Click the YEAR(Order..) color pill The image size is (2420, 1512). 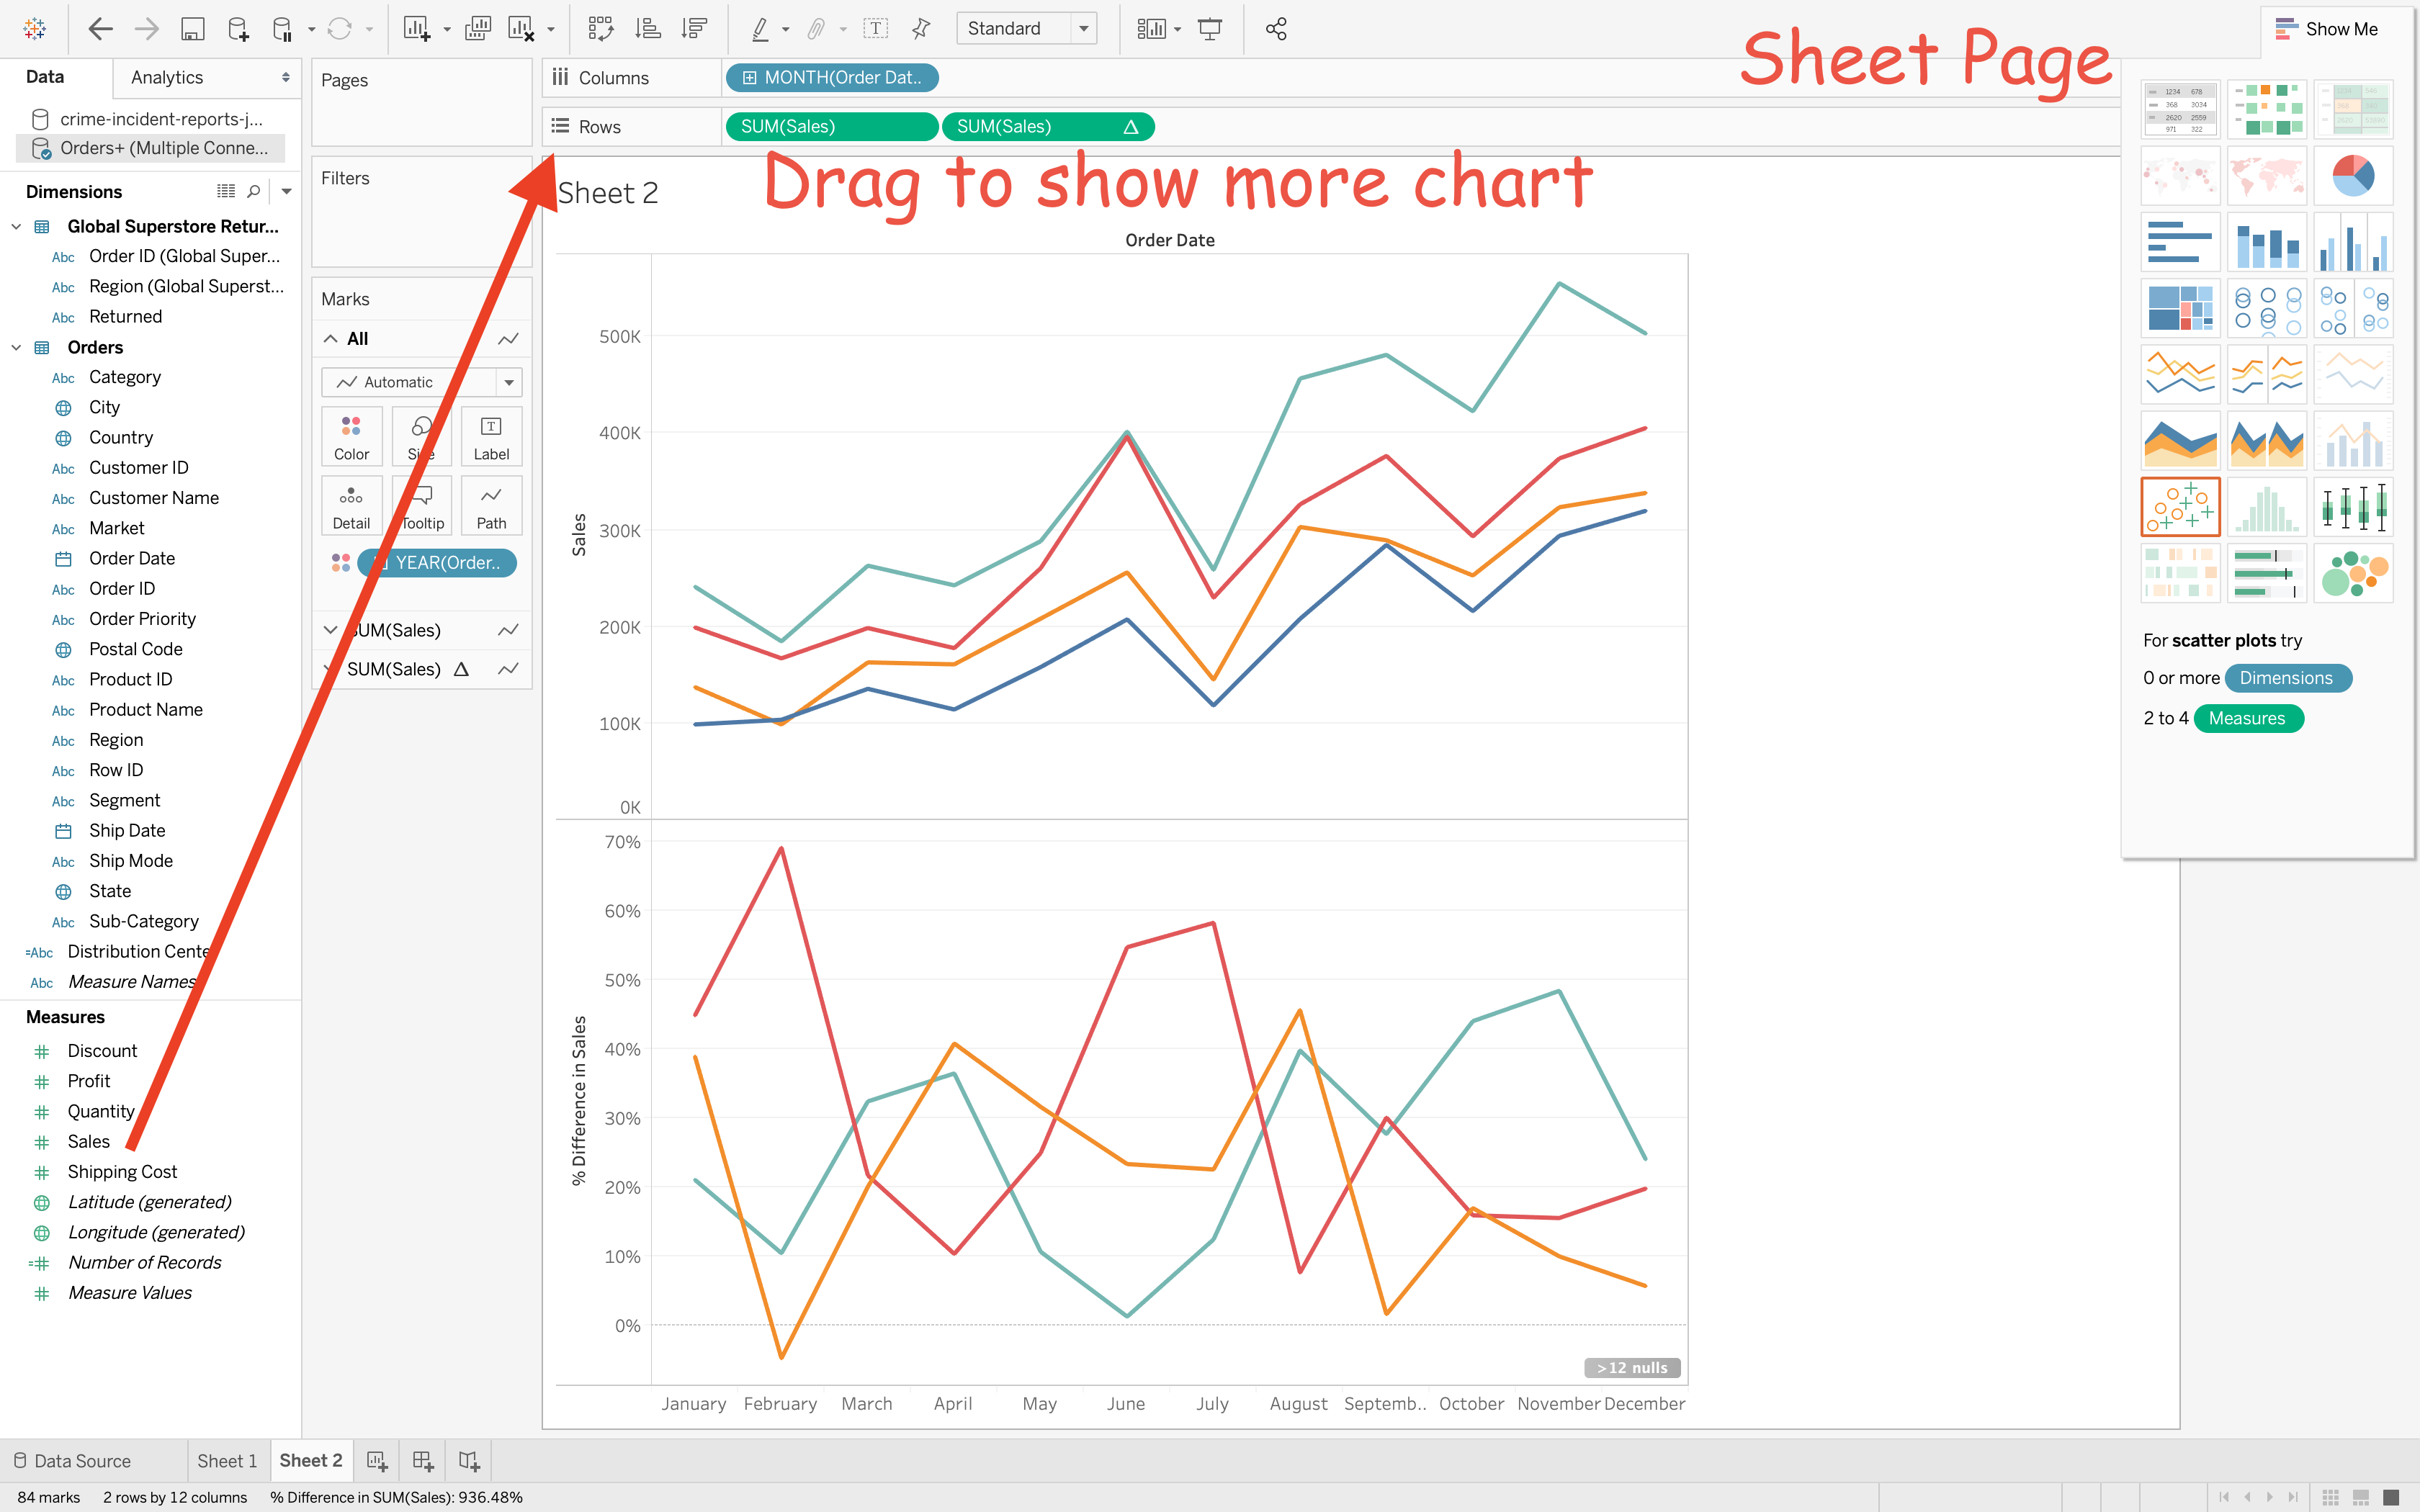click(438, 563)
